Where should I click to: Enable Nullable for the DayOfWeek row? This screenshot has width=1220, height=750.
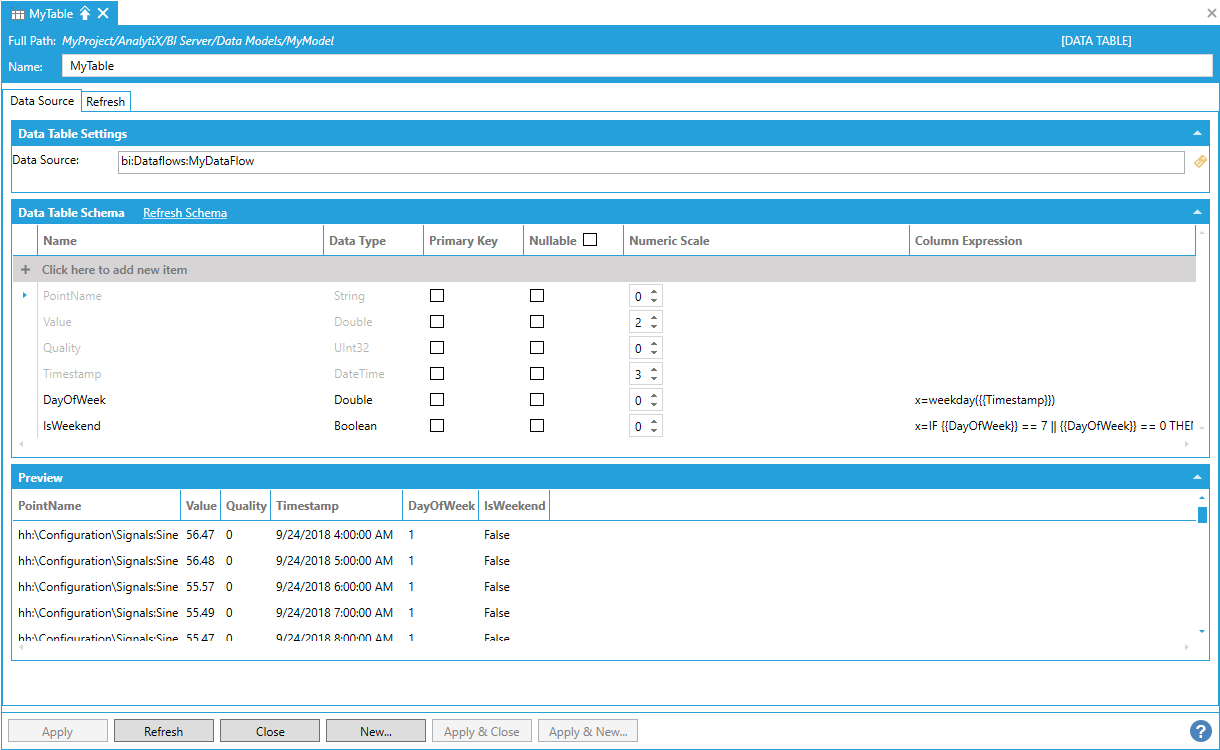click(537, 400)
